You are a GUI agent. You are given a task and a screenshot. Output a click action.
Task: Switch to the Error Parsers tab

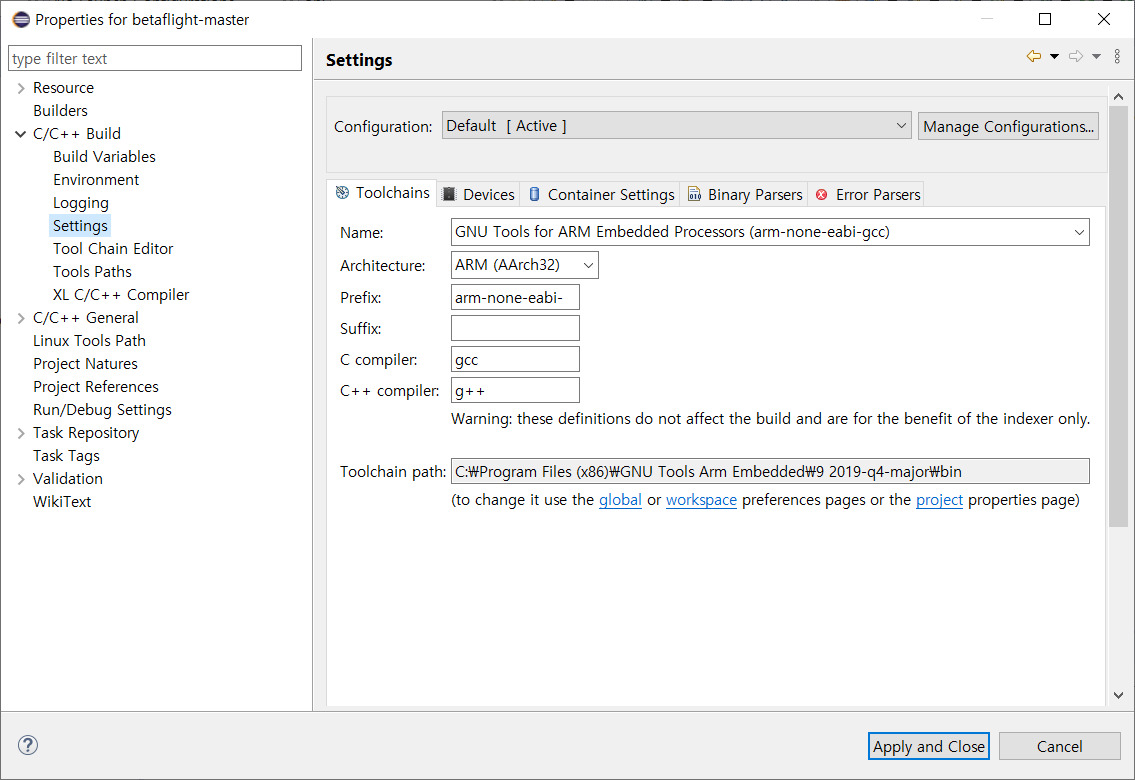(868, 195)
